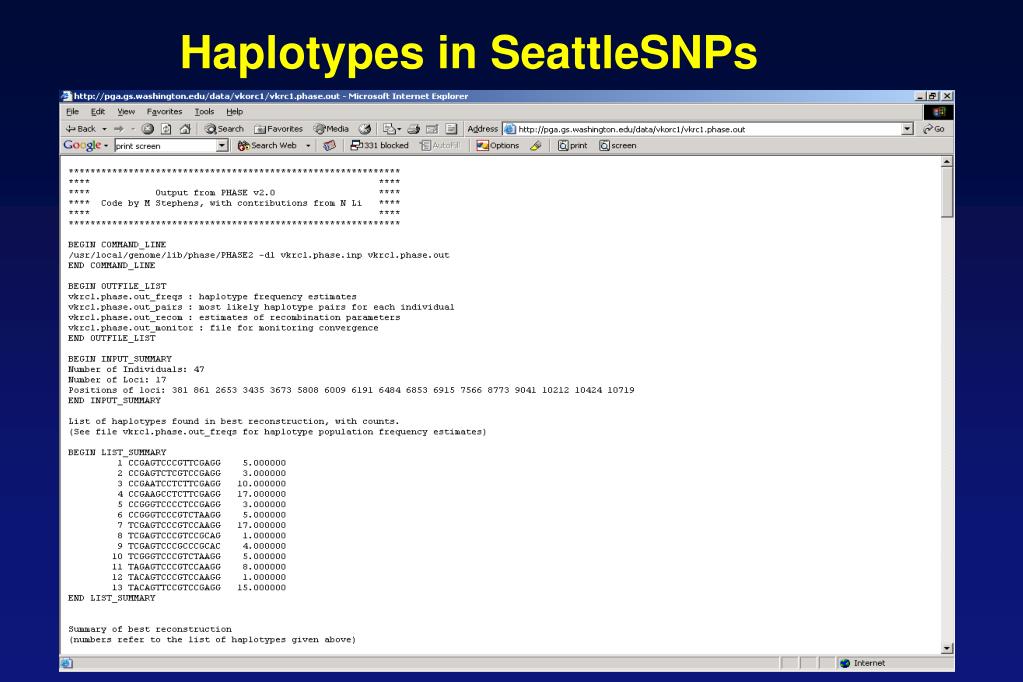1023x682 pixels.
Task: Open the Forward history dropdown arrow
Action: click(x=132, y=129)
